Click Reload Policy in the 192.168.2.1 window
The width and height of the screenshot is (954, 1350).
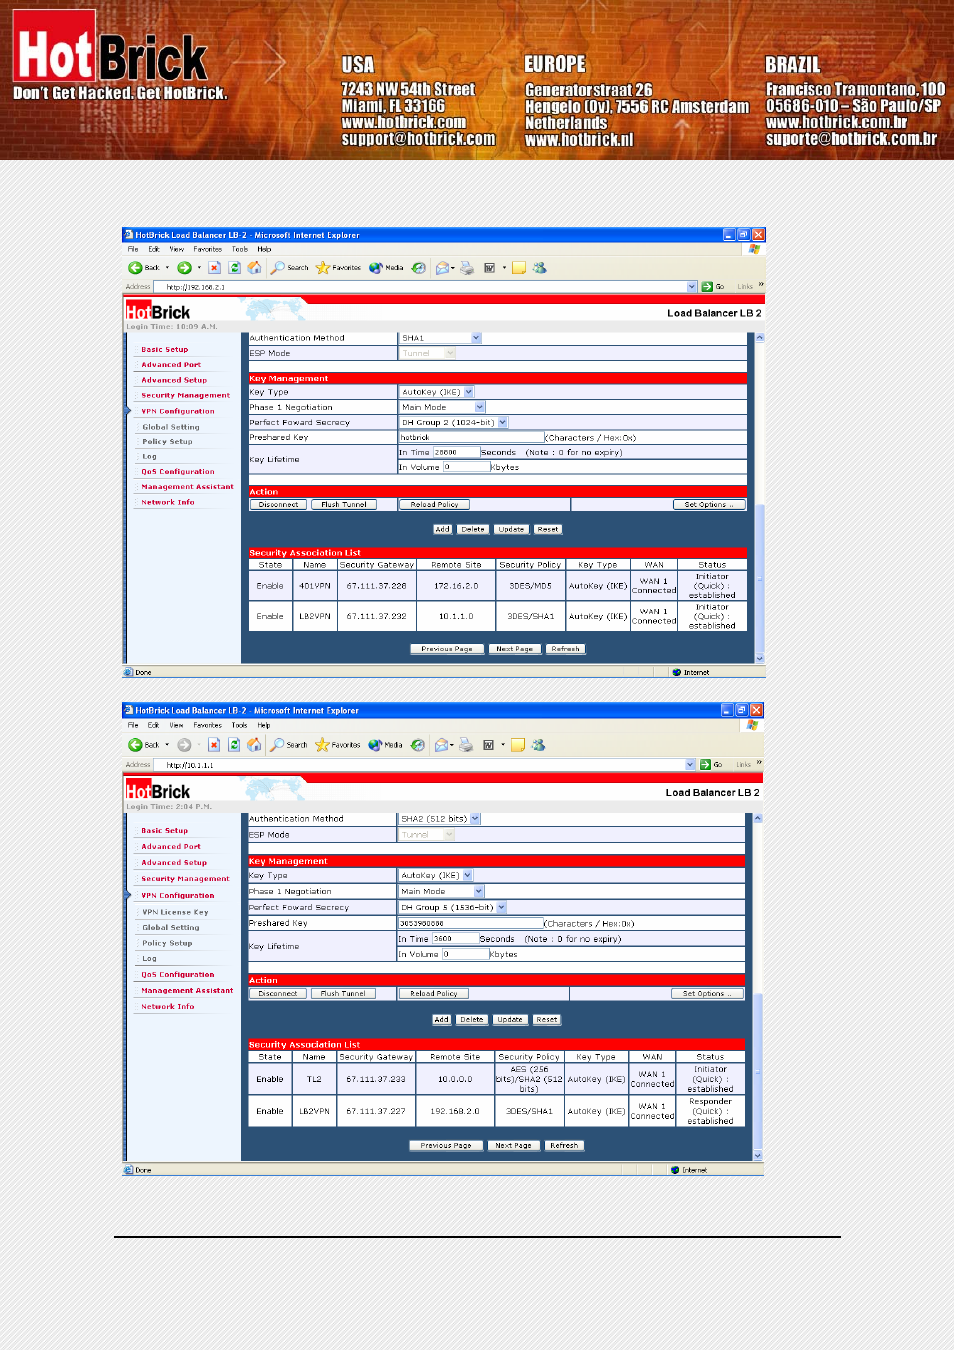[434, 505]
